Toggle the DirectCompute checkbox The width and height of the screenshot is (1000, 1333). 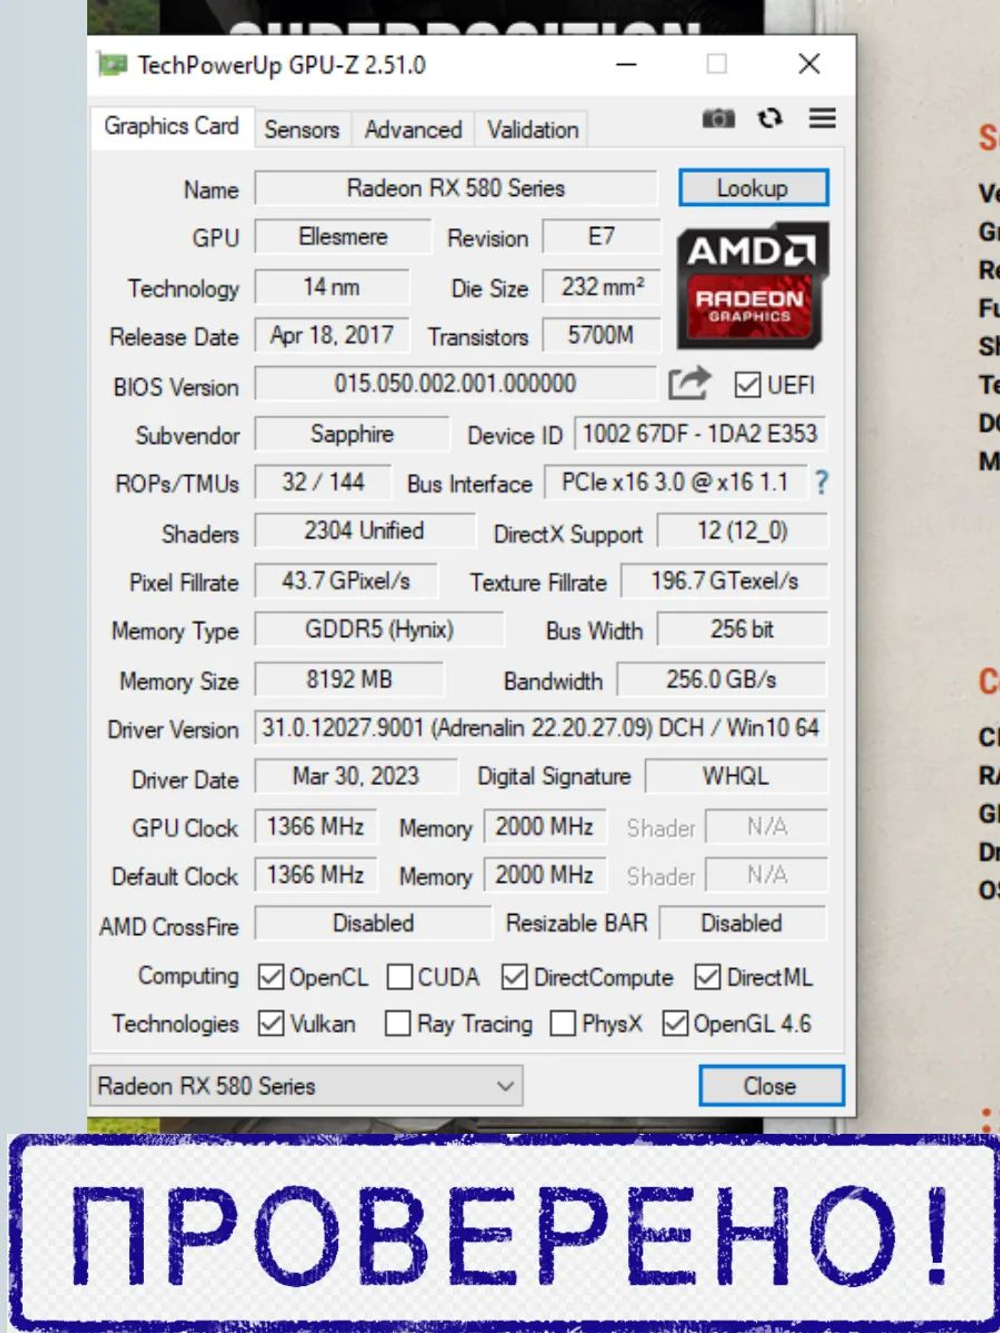[515, 977]
